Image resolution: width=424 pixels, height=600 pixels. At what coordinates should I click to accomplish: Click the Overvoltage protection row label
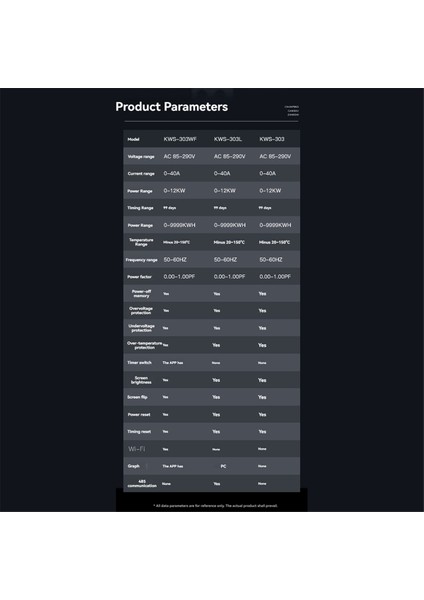point(141,311)
